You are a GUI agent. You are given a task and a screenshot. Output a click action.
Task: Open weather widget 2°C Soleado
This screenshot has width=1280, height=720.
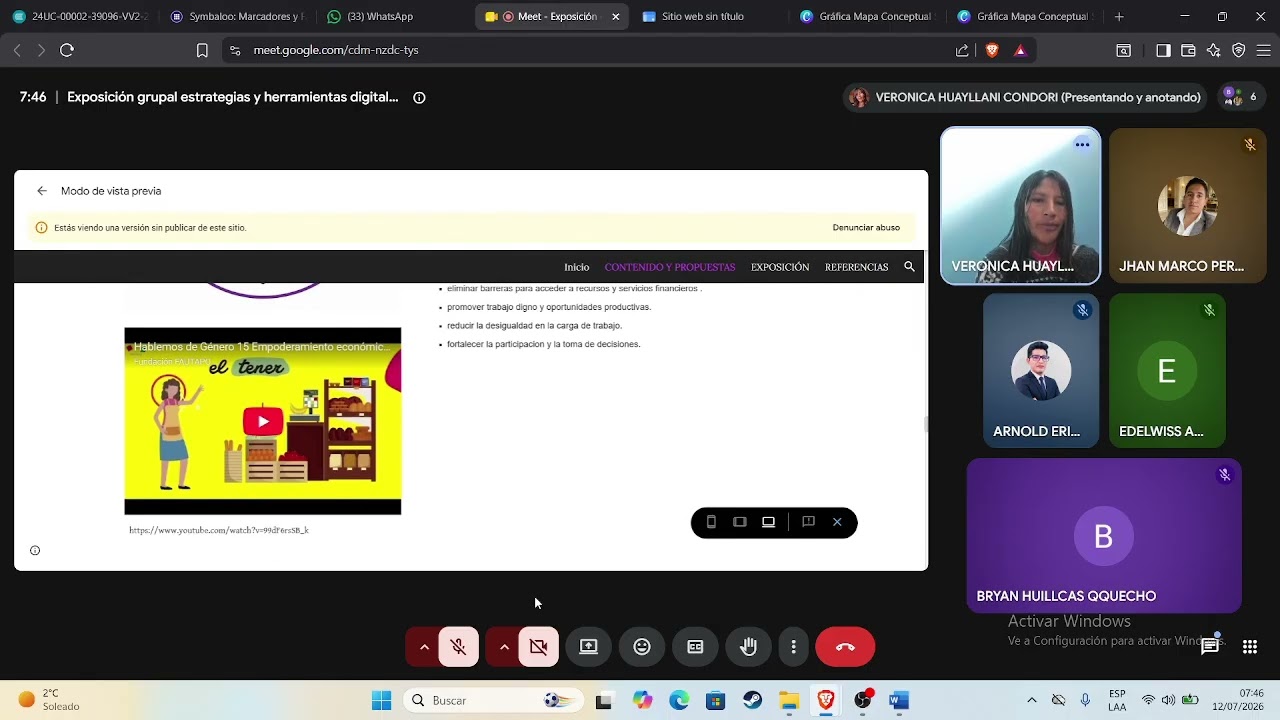pos(50,700)
